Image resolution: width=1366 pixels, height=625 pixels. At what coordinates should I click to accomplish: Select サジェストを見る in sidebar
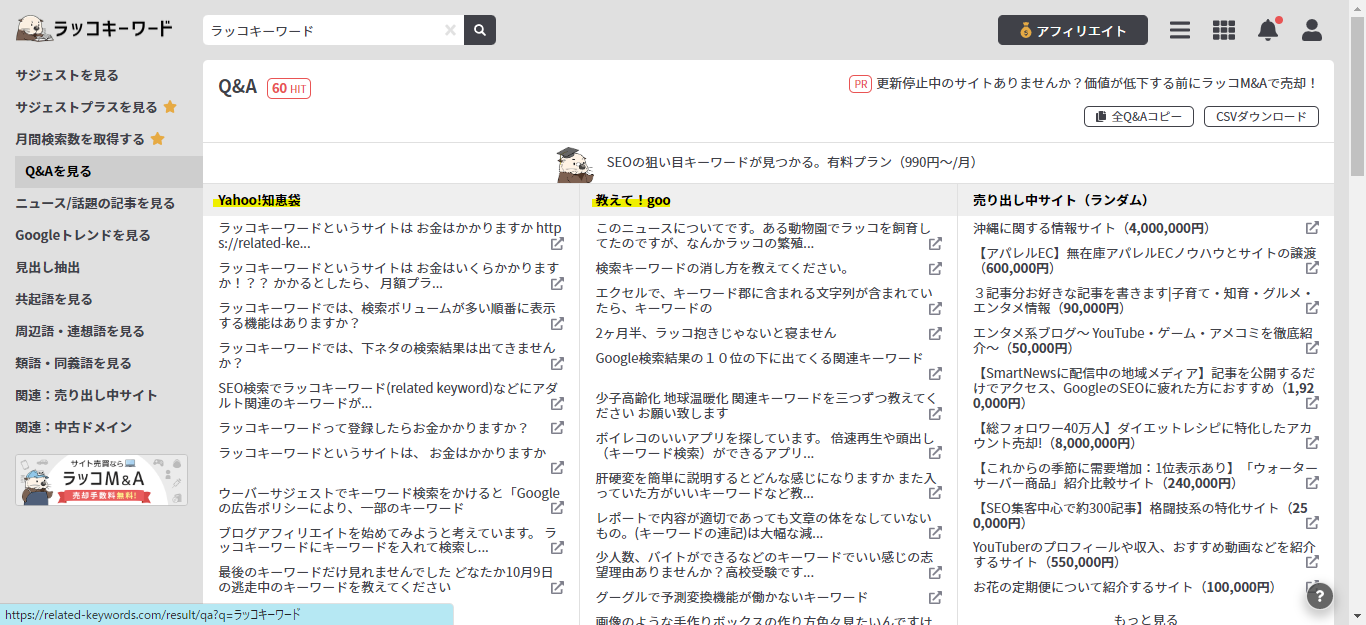pos(67,75)
